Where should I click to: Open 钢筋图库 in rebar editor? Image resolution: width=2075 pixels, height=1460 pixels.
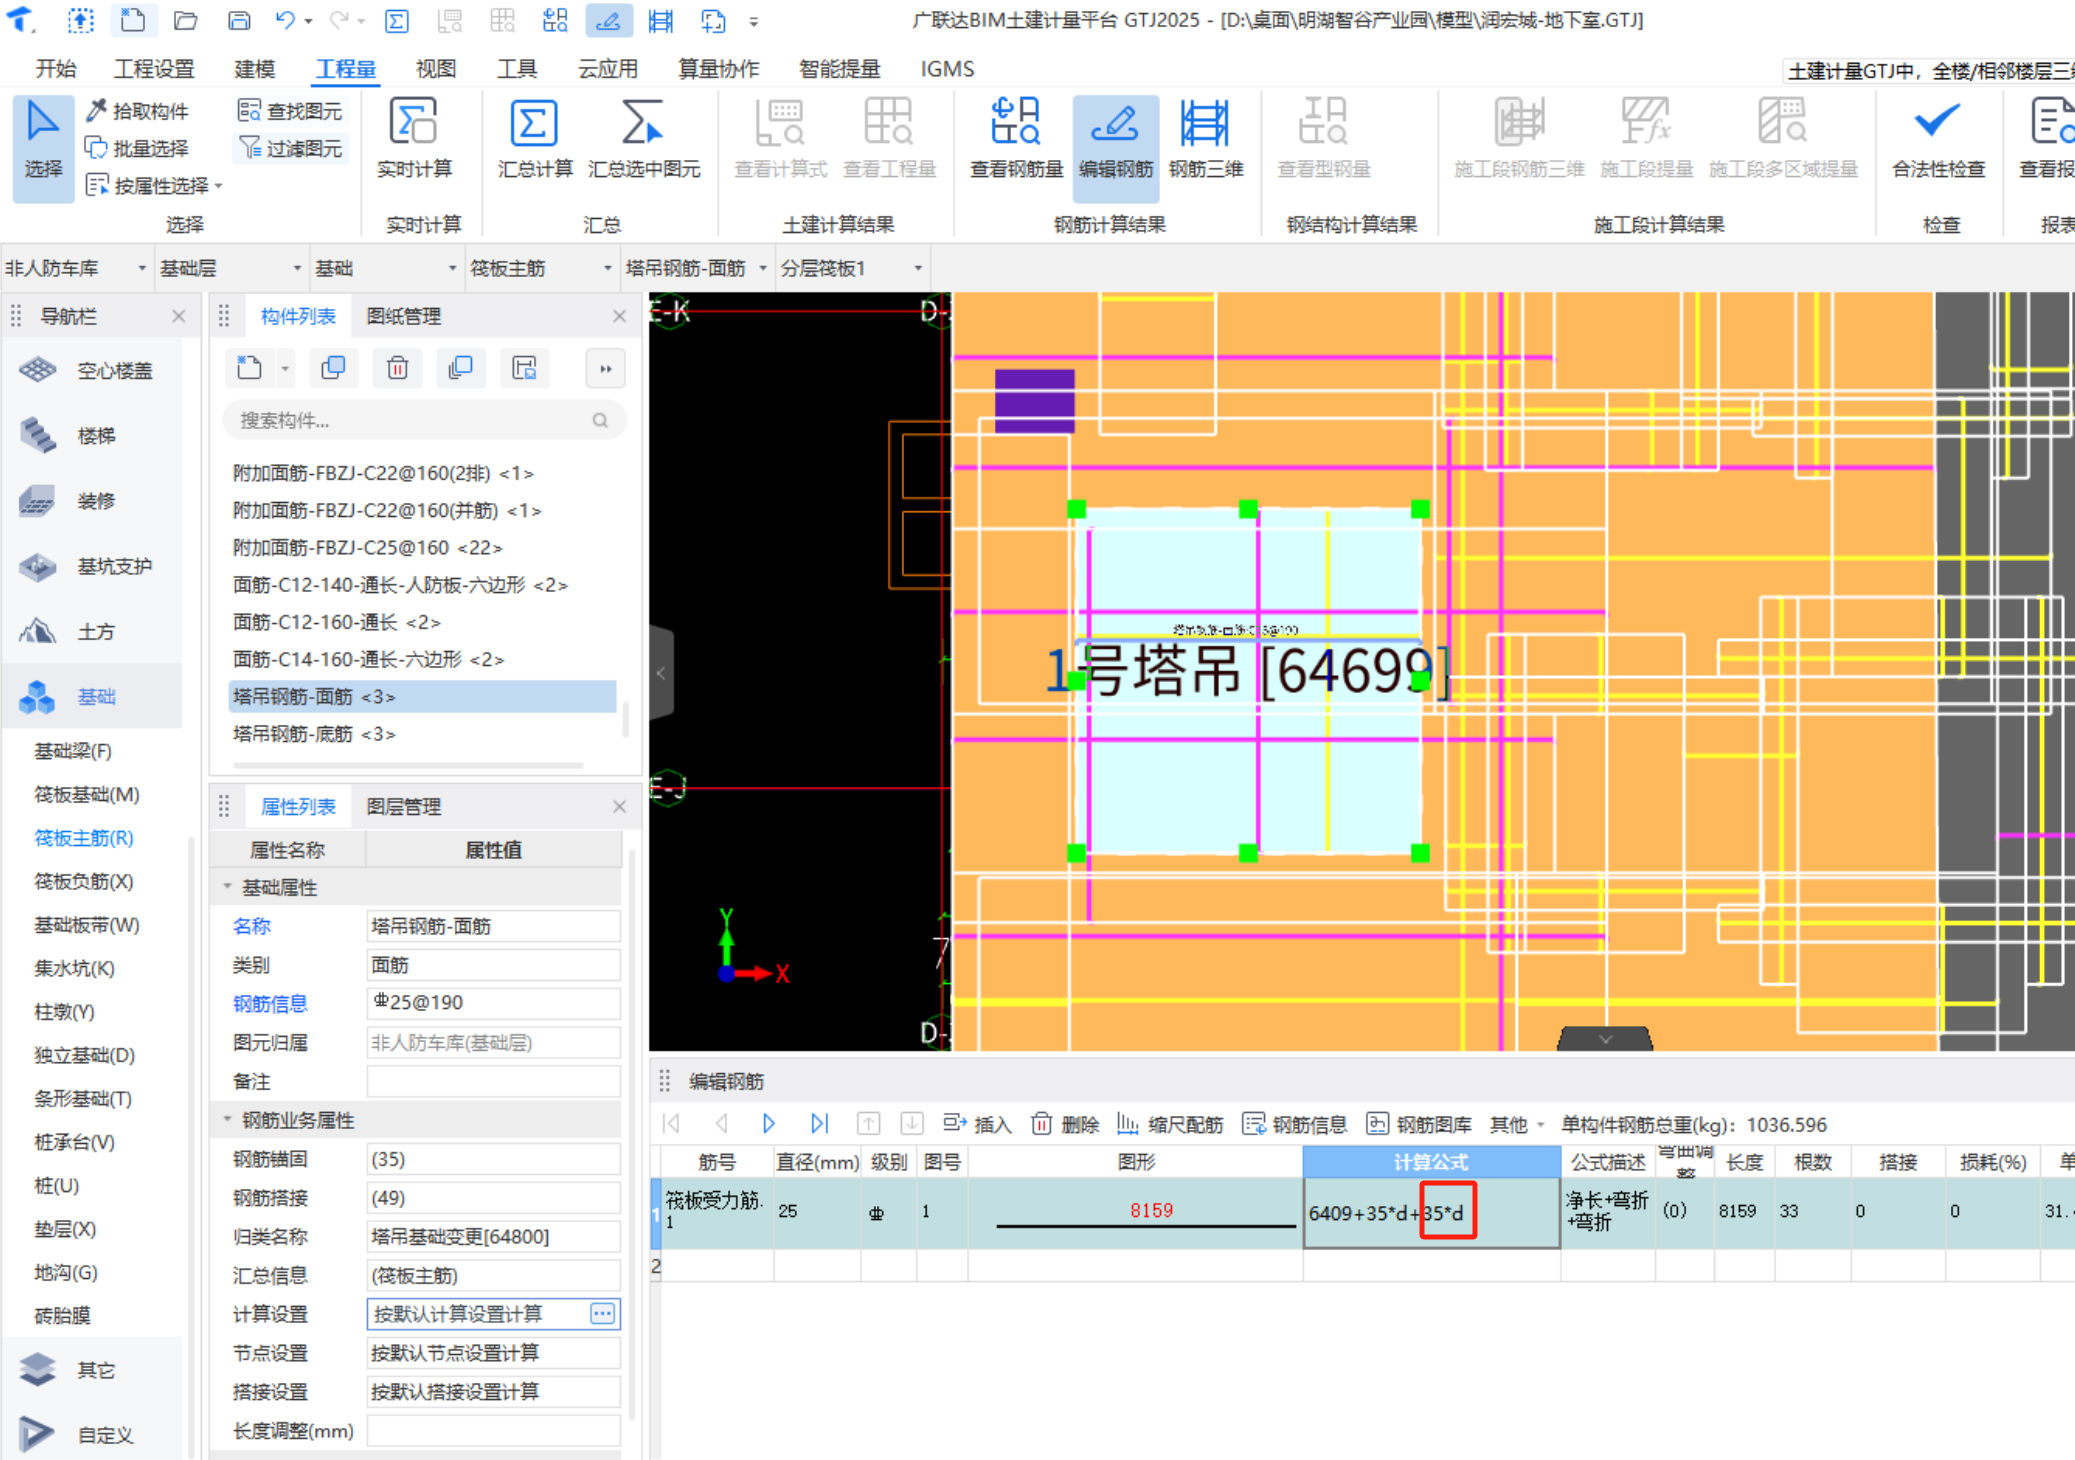[1419, 1124]
